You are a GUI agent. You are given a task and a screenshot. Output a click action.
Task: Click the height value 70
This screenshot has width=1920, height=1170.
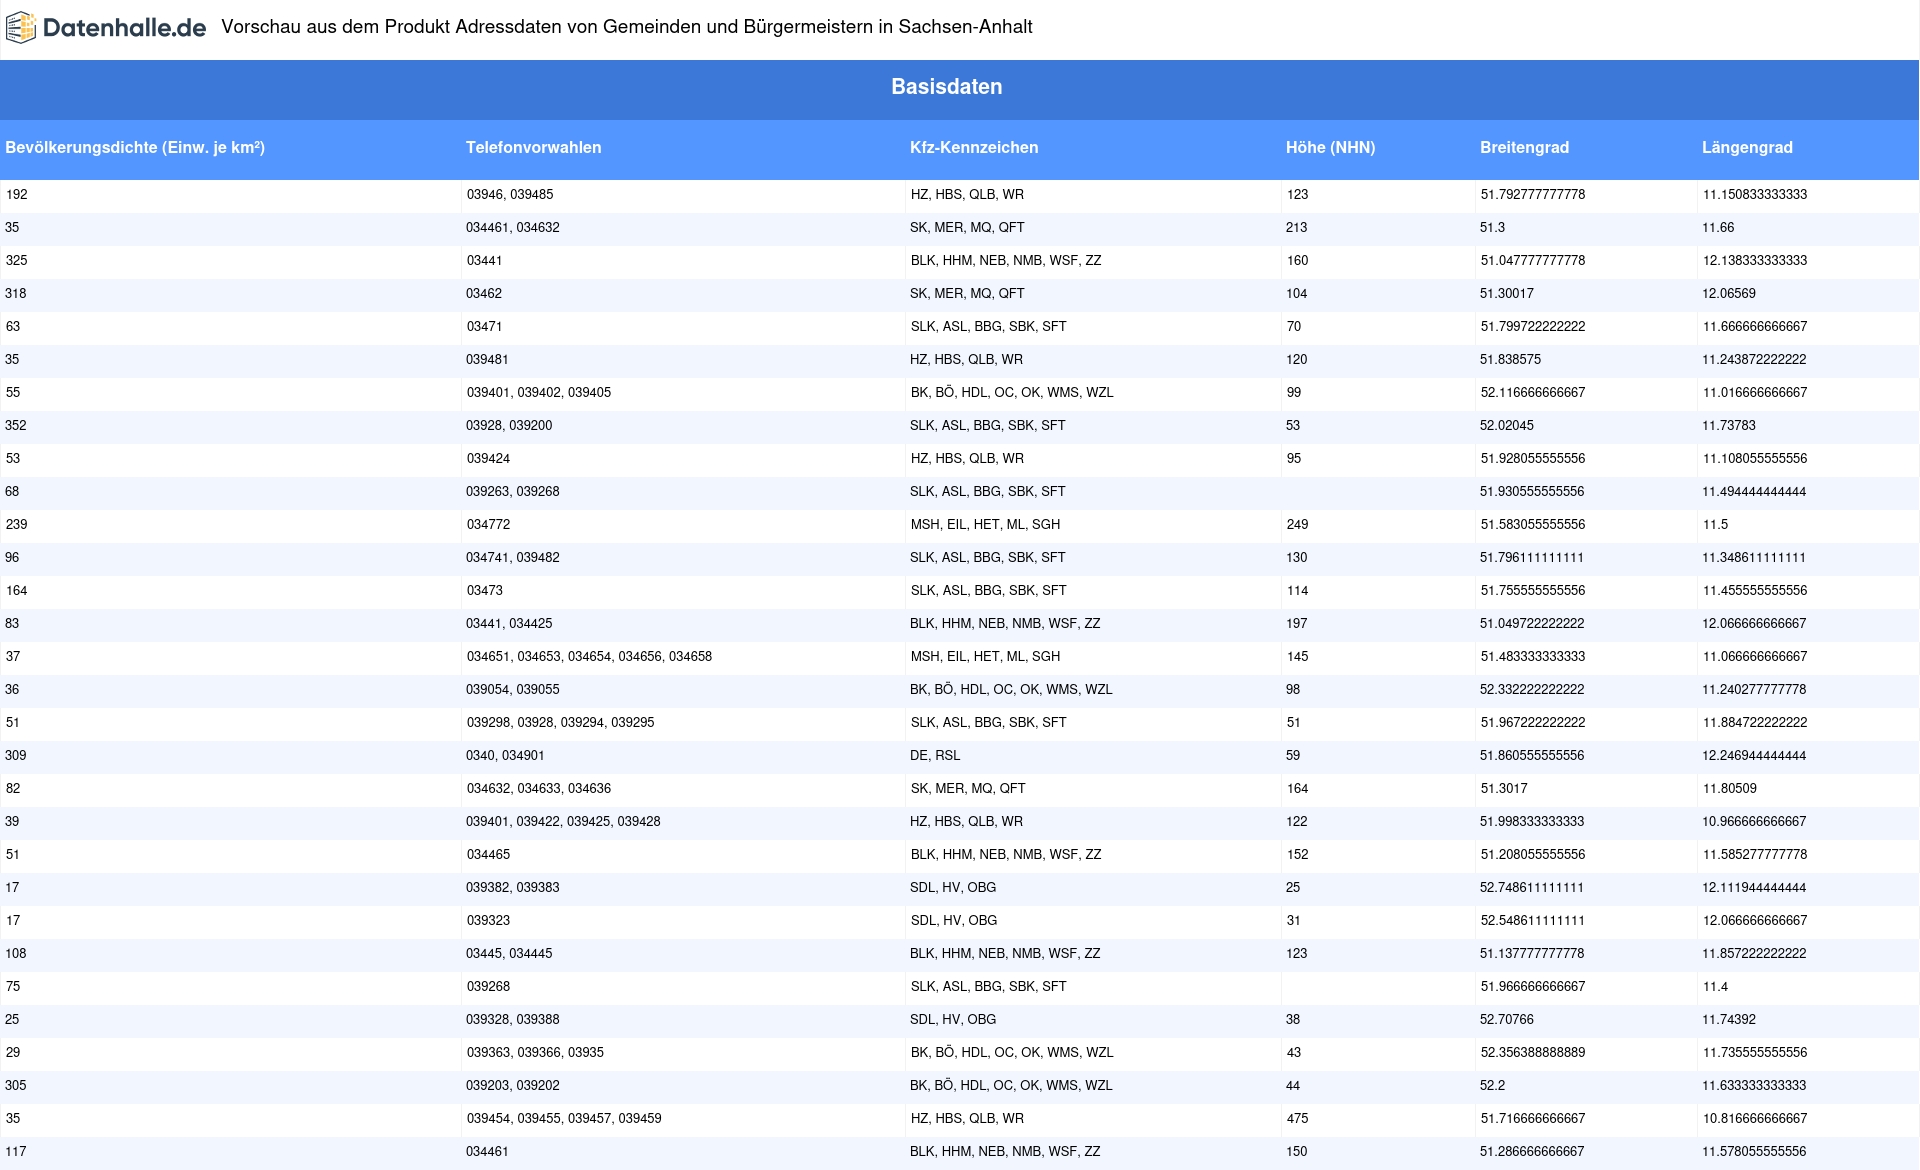1293,327
